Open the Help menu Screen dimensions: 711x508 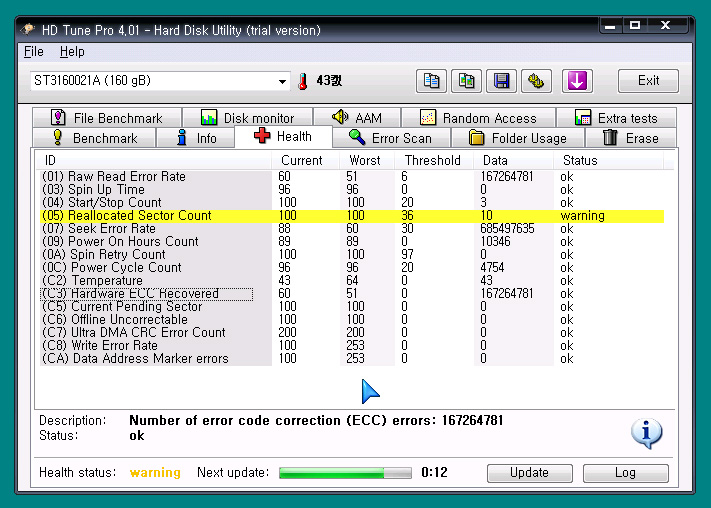tap(72, 52)
